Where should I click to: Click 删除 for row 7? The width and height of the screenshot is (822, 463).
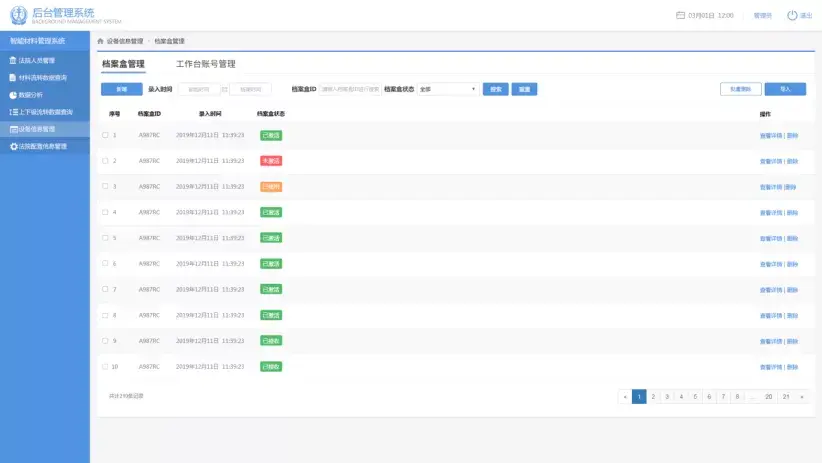tap(792, 290)
